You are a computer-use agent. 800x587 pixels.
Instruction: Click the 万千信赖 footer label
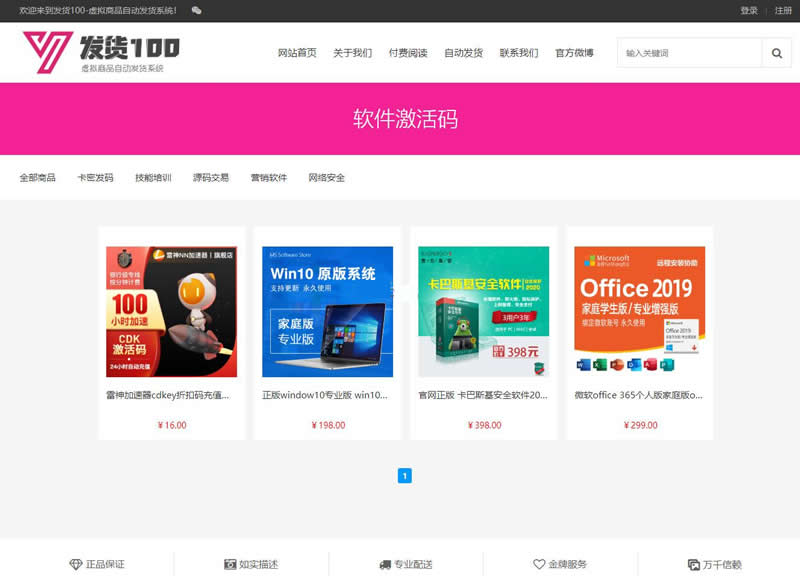[722, 565]
